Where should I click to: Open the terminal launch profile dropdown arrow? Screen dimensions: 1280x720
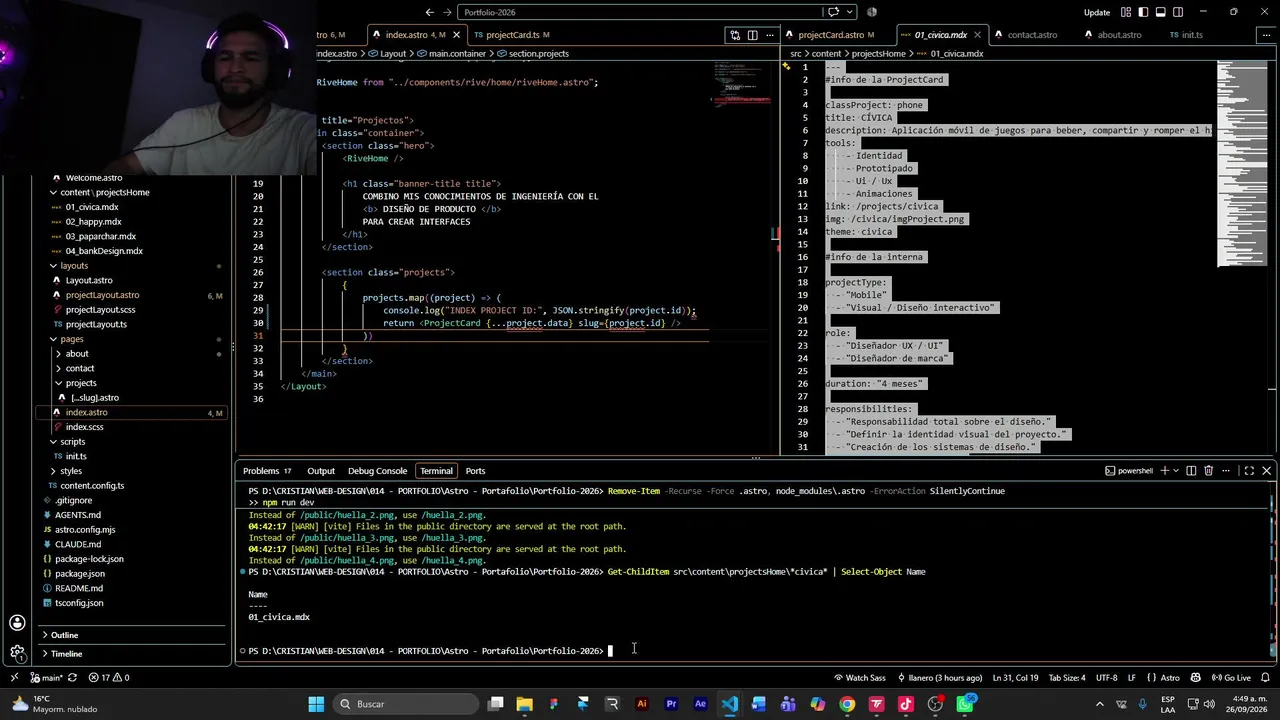click(1176, 471)
